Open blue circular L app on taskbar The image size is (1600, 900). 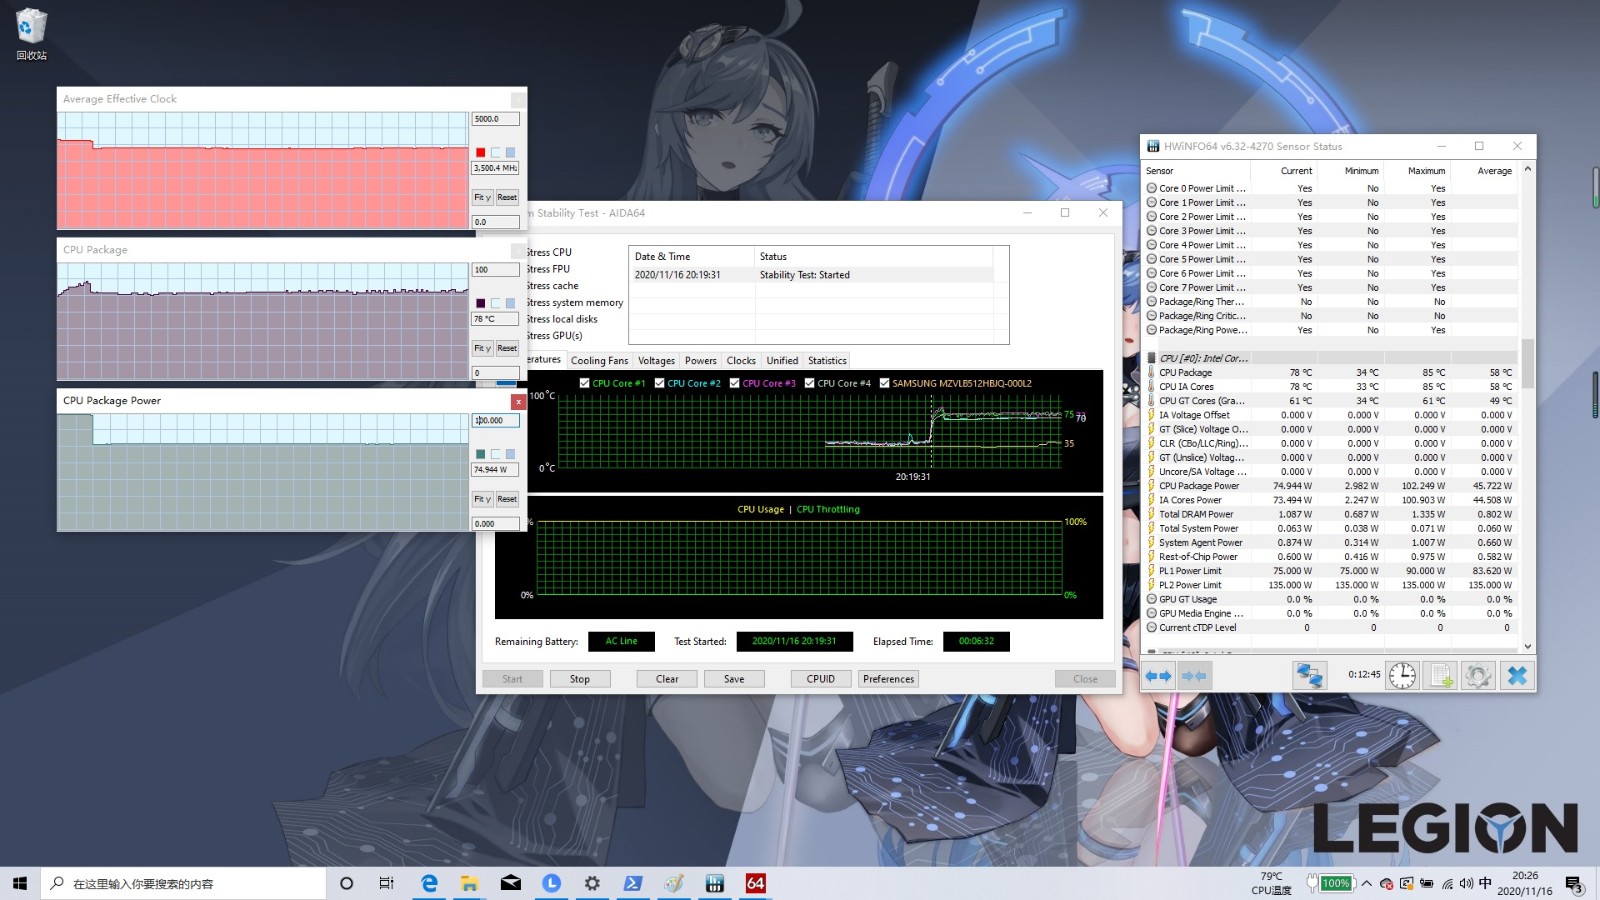pos(551,883)
